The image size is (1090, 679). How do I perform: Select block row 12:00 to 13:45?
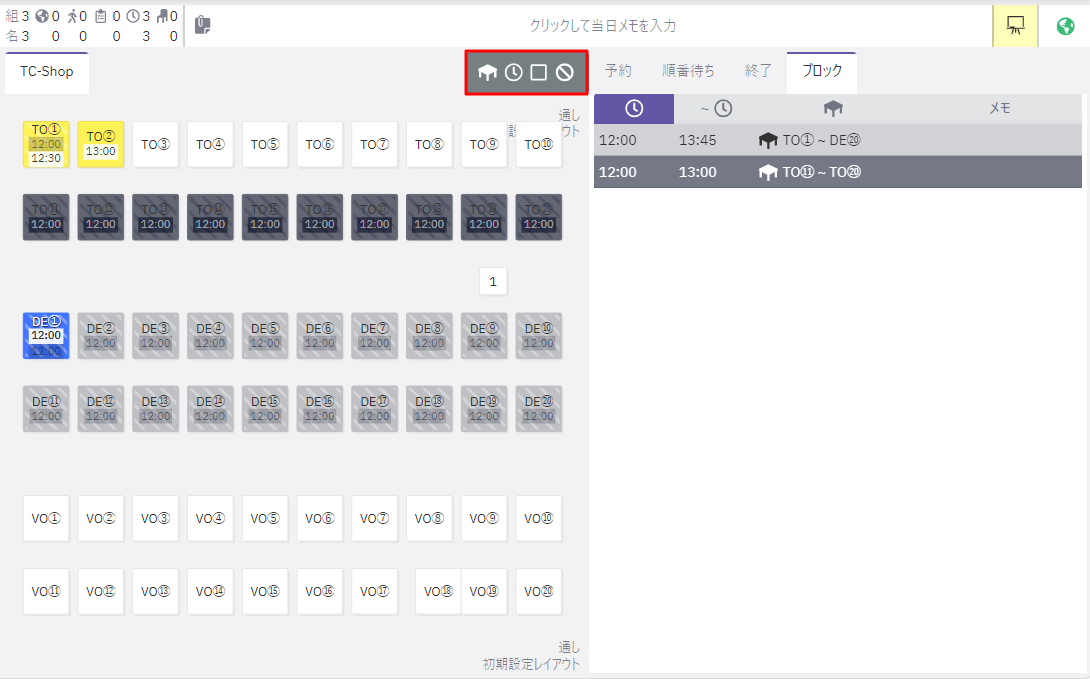(x=838, y=140)
